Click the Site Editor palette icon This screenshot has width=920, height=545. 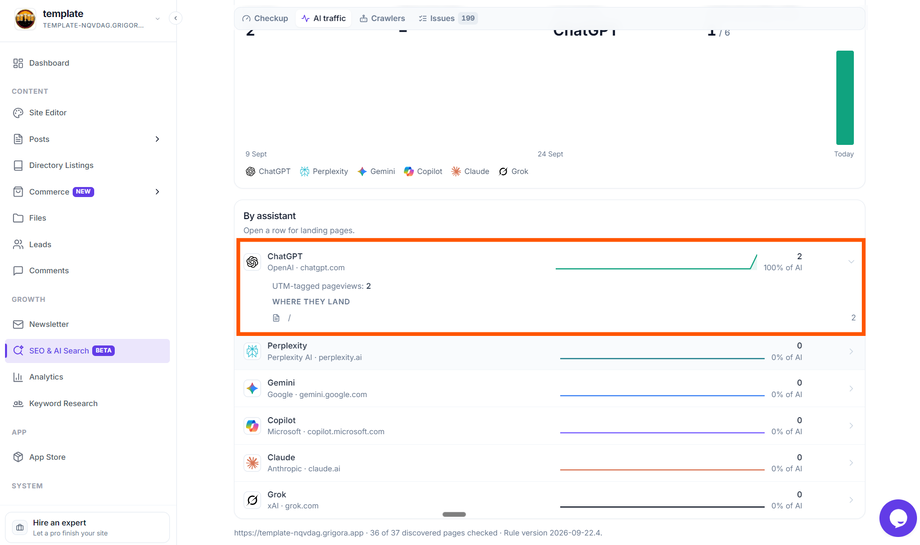(18, 113)
